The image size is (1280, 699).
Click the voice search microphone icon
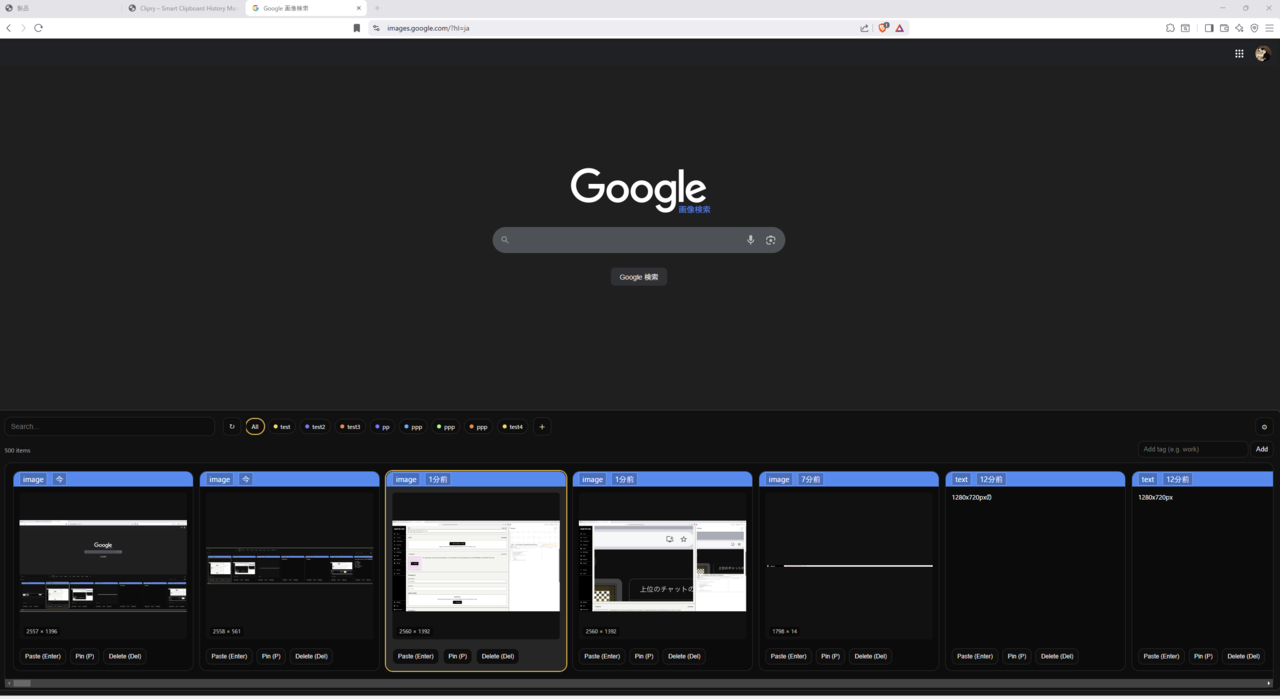(750, 240)
